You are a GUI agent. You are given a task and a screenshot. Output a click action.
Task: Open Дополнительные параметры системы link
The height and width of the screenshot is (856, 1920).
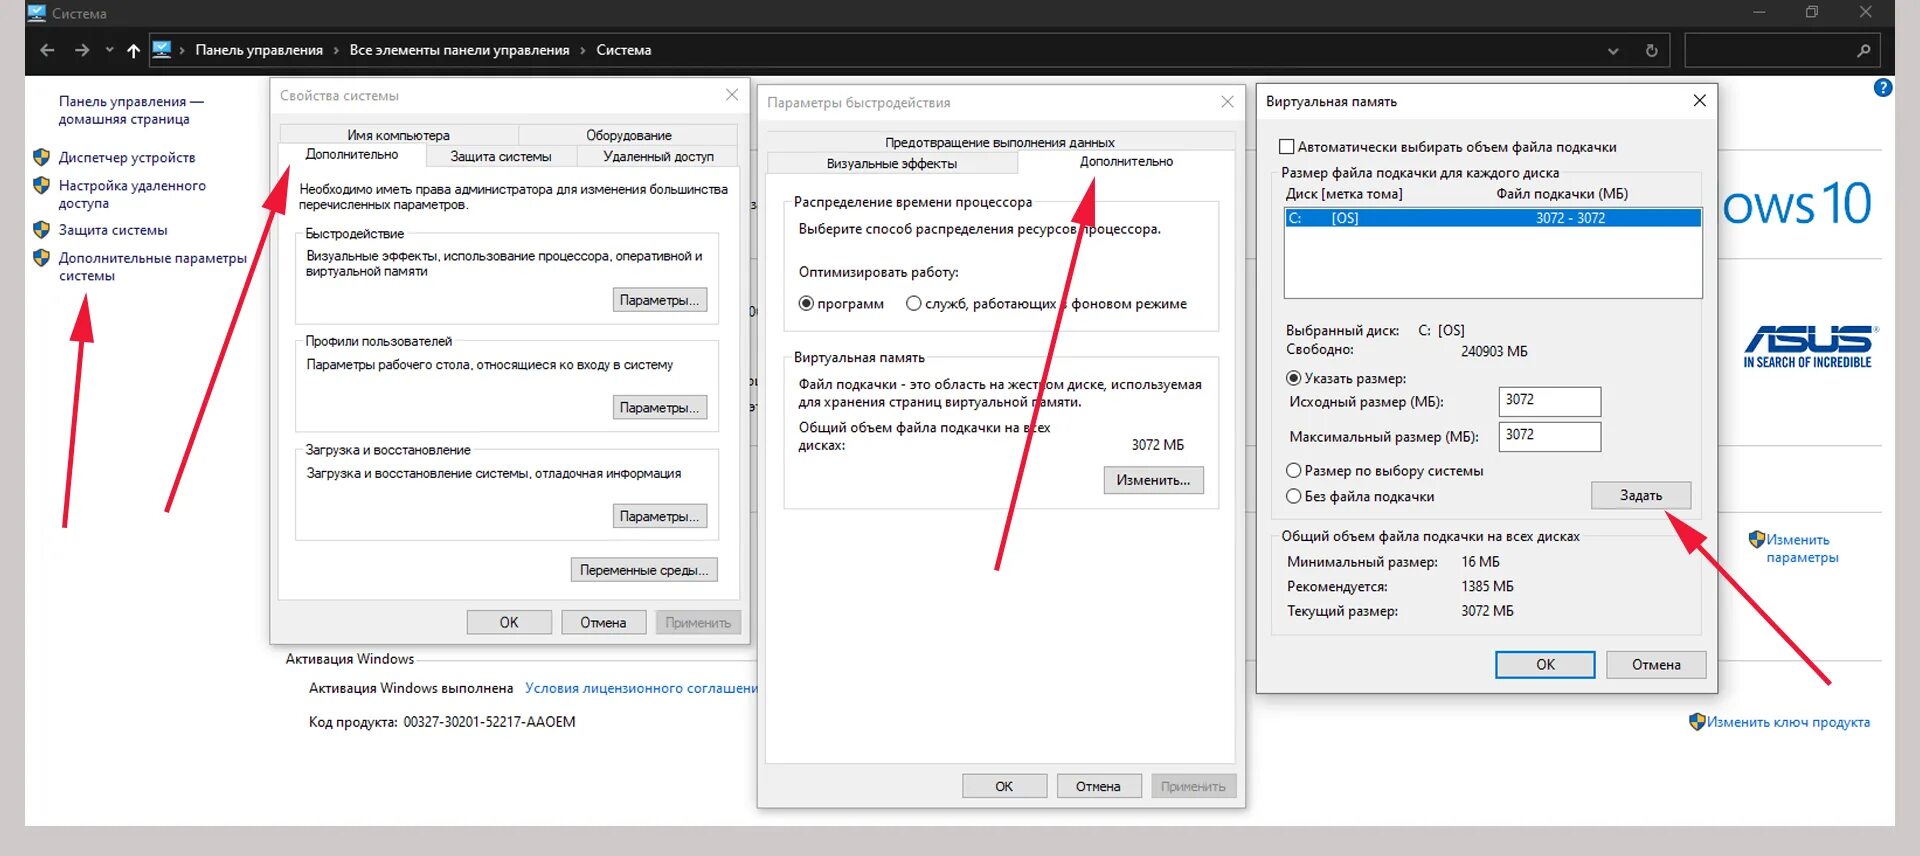point(152,266)
